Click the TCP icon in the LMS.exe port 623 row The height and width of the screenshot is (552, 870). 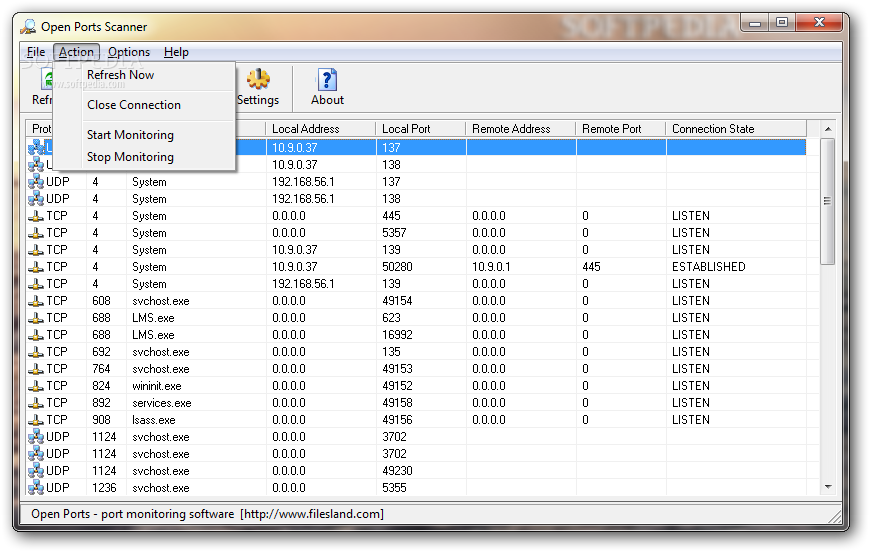coord(36,318)
